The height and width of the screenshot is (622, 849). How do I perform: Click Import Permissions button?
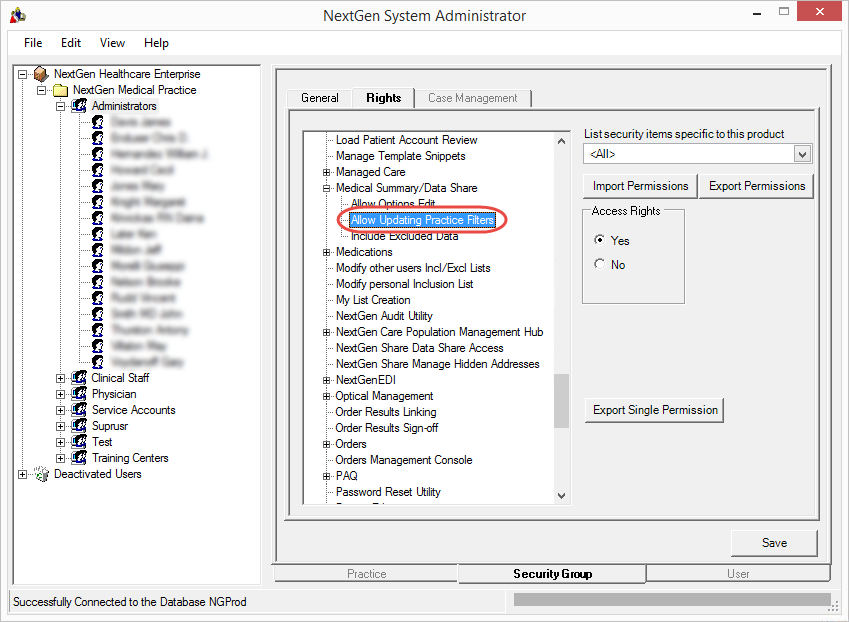pos(641,186)
